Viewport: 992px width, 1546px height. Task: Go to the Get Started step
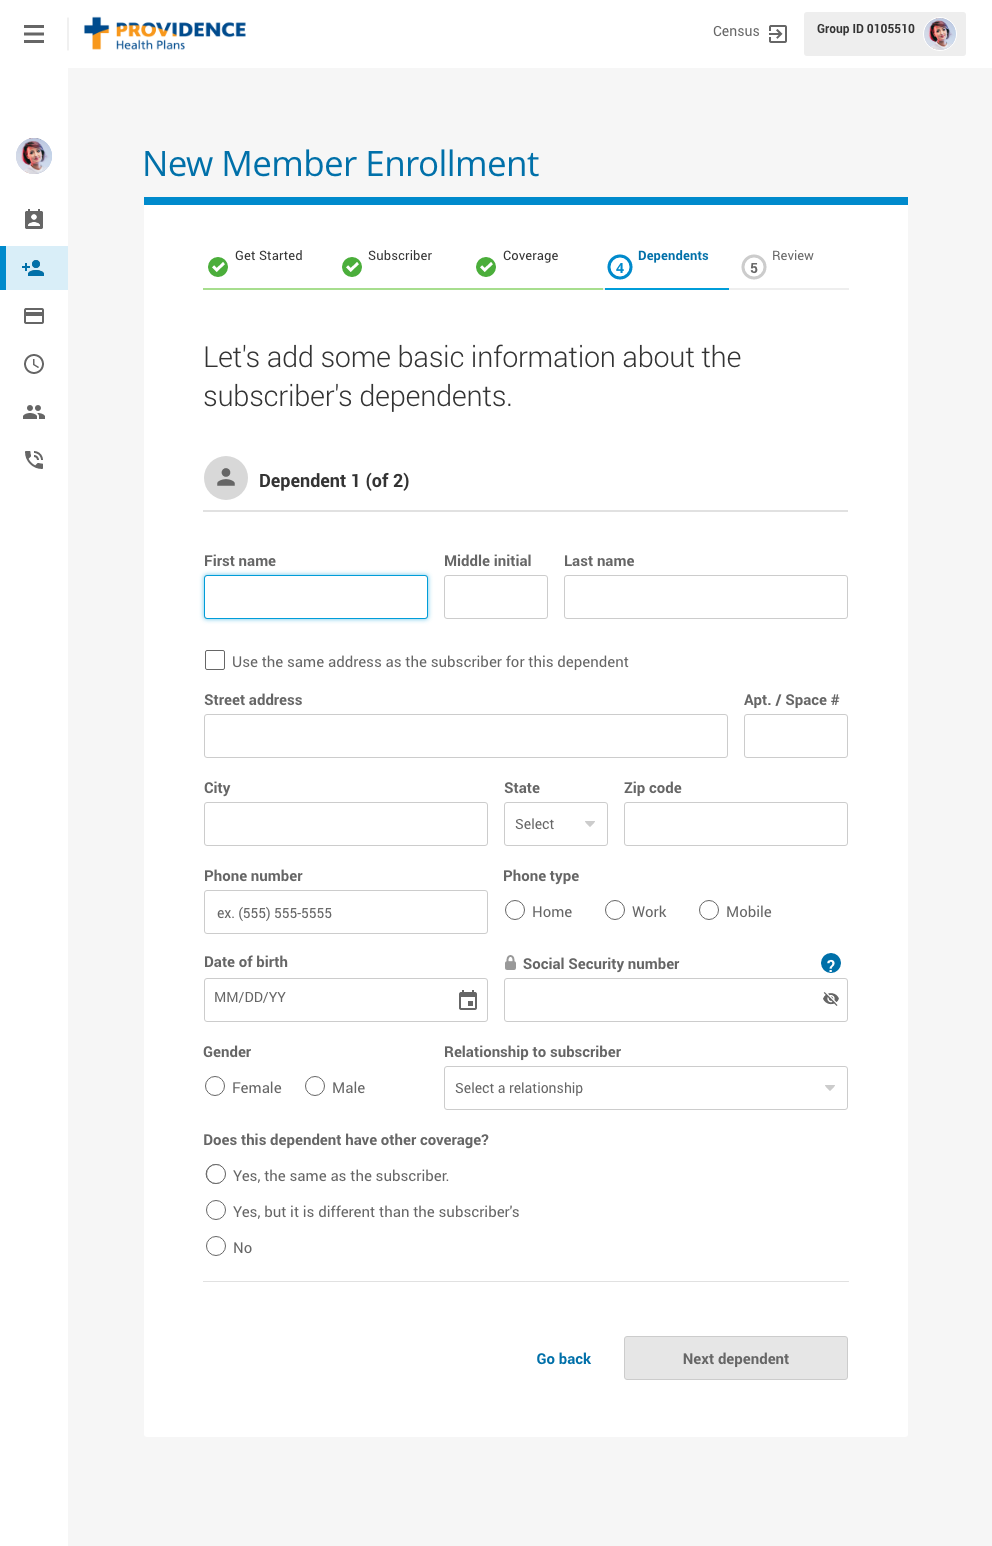(x=268, y=256)
